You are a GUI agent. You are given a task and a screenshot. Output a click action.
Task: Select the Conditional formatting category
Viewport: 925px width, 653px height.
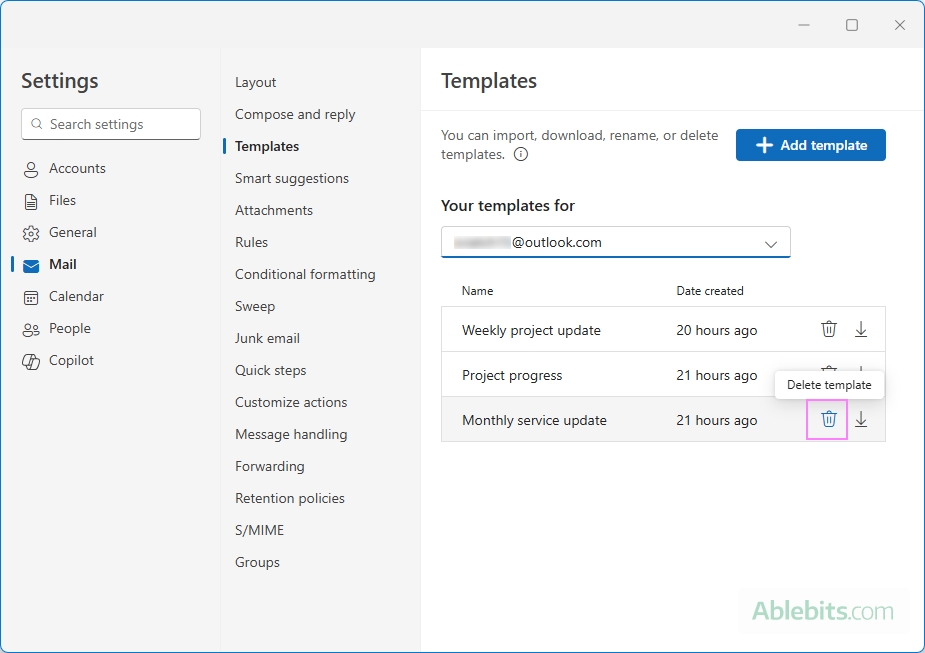[305, 274]
